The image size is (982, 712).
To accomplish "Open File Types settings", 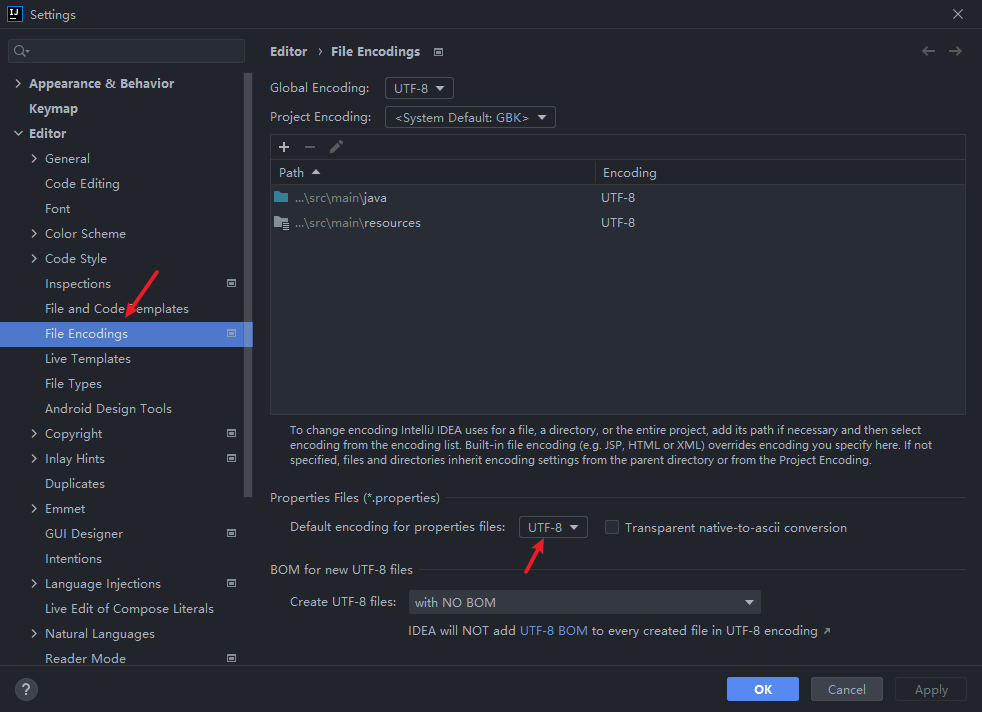I will coord(73,384).
